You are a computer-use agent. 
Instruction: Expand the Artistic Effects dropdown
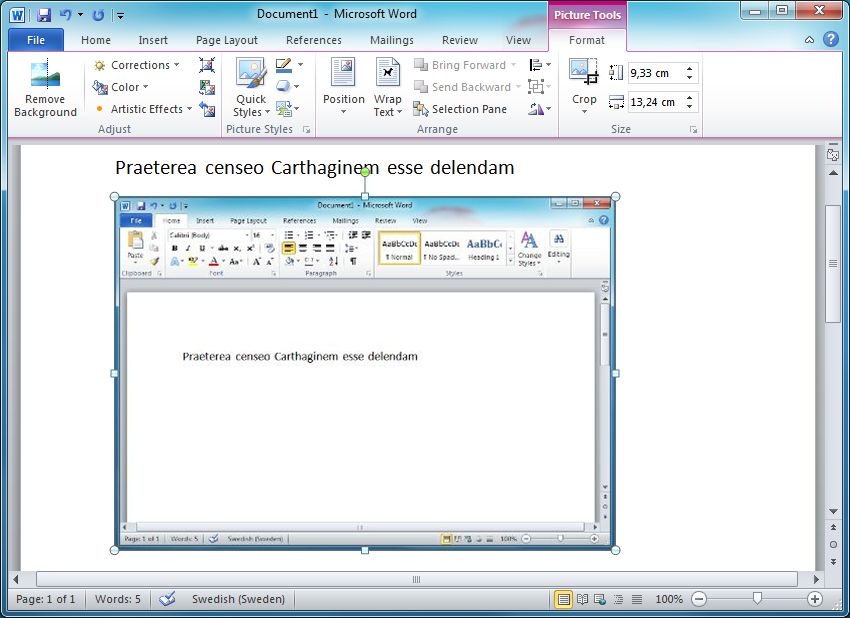pyautogui.click(x=189, y=108)
